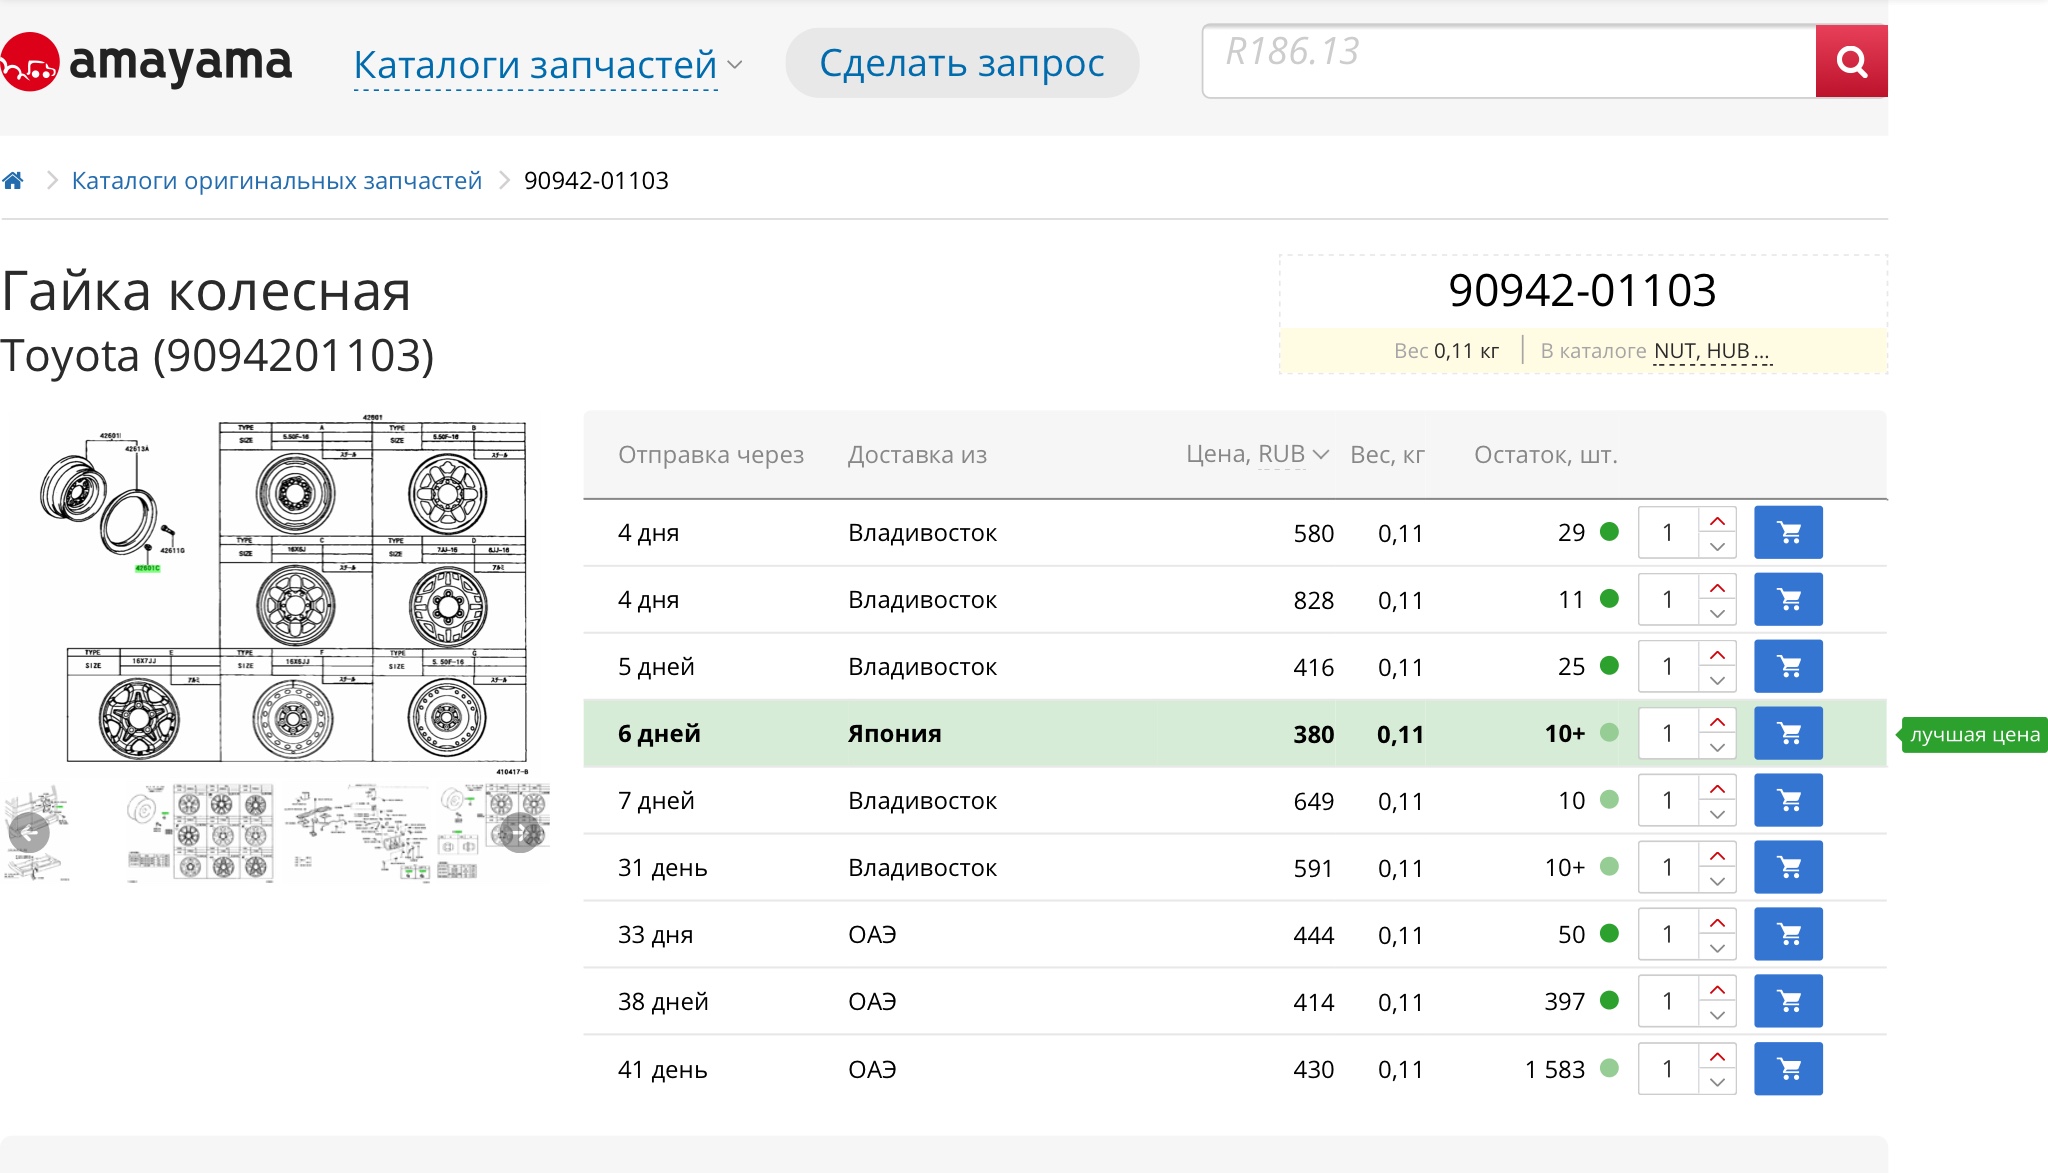Open Каталоги оригинальных запчастей breadcrumb link

(276, 181)
